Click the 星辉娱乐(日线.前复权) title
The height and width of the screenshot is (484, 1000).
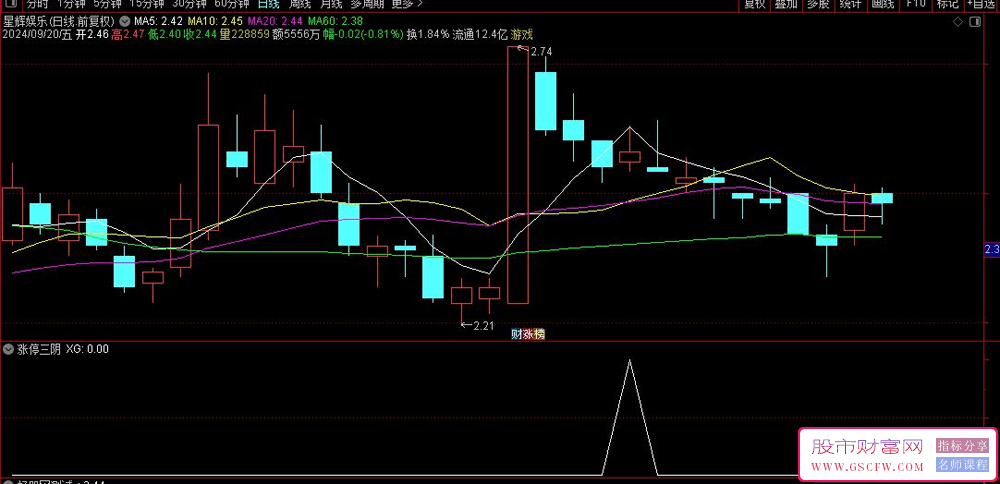click(59, 20)
